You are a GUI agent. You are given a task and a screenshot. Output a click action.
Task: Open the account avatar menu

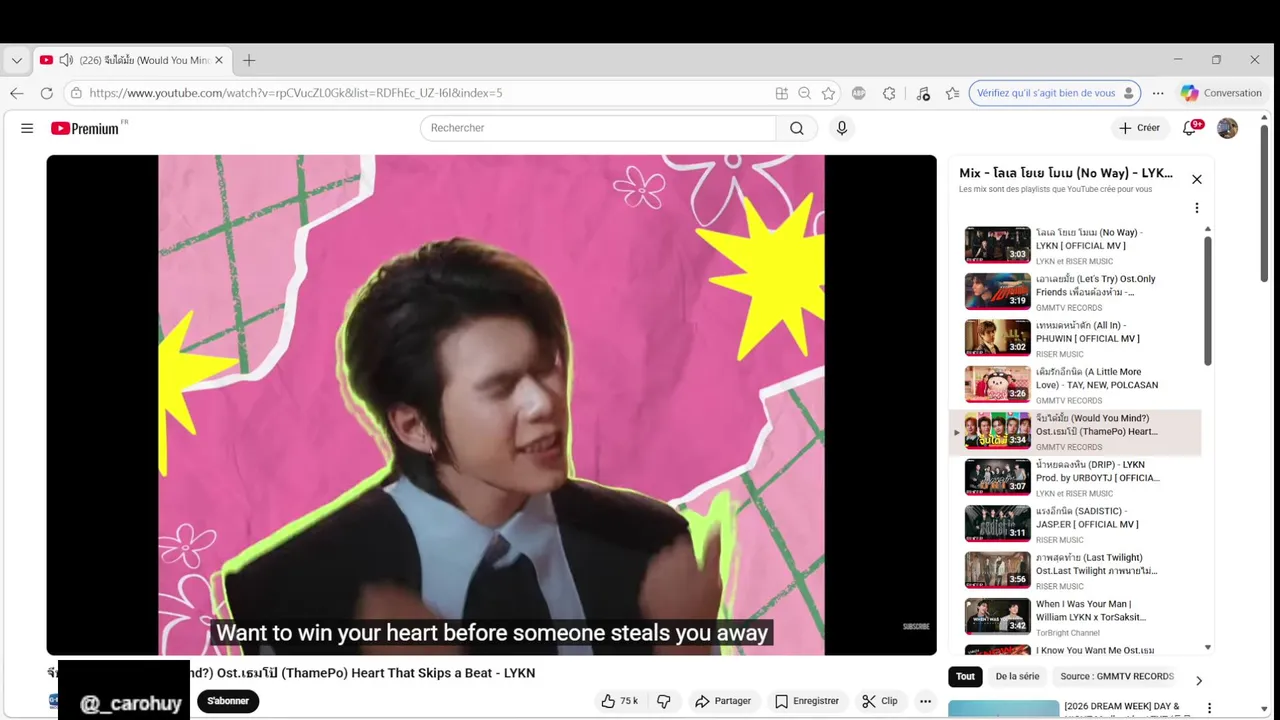(1227, 128)
